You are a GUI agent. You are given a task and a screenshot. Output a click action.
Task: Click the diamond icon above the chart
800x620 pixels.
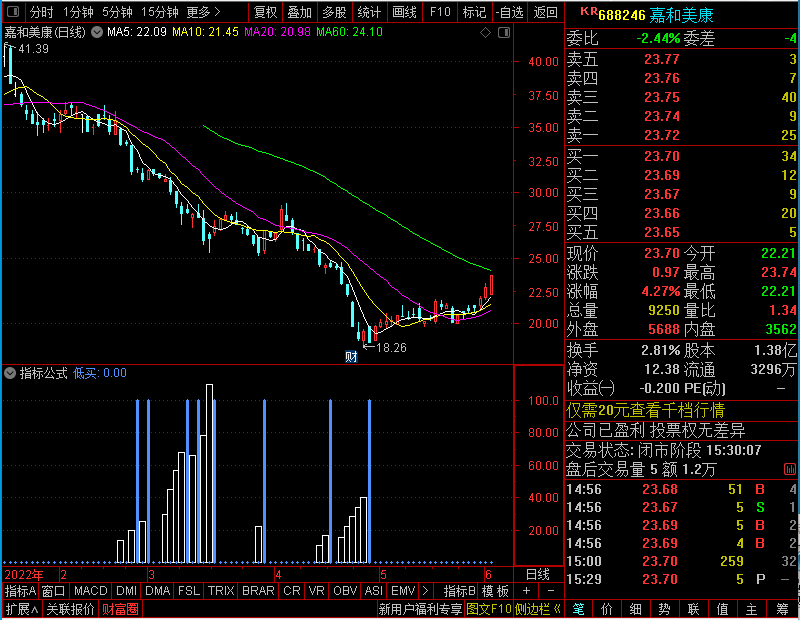(x=486, y=33)
